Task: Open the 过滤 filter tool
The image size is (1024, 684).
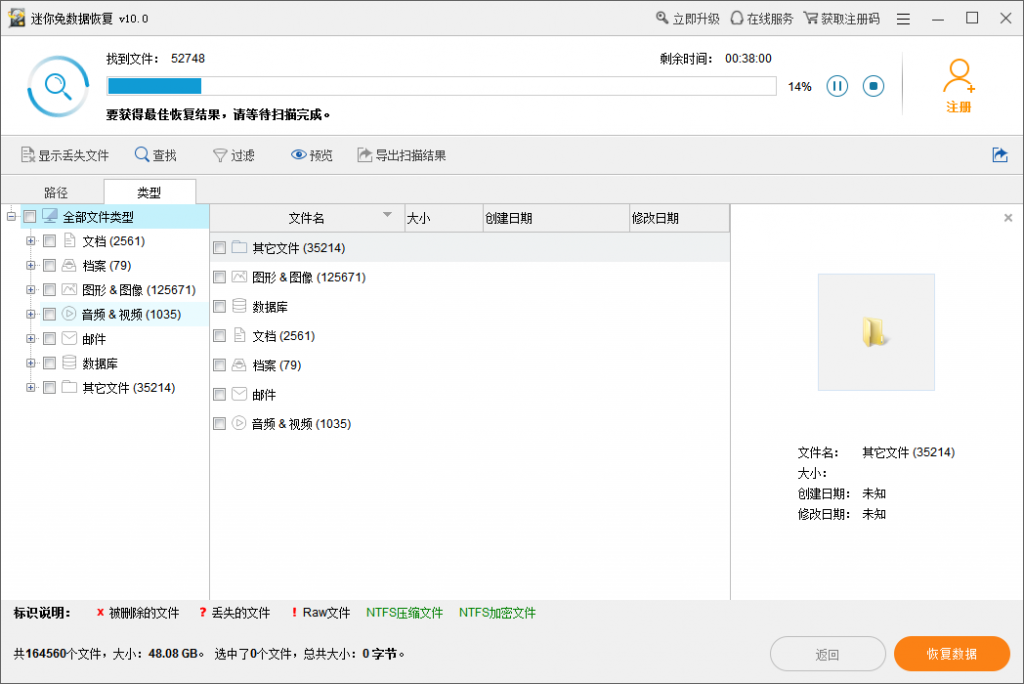Action: pyautogui.click(x=233, y=155)
